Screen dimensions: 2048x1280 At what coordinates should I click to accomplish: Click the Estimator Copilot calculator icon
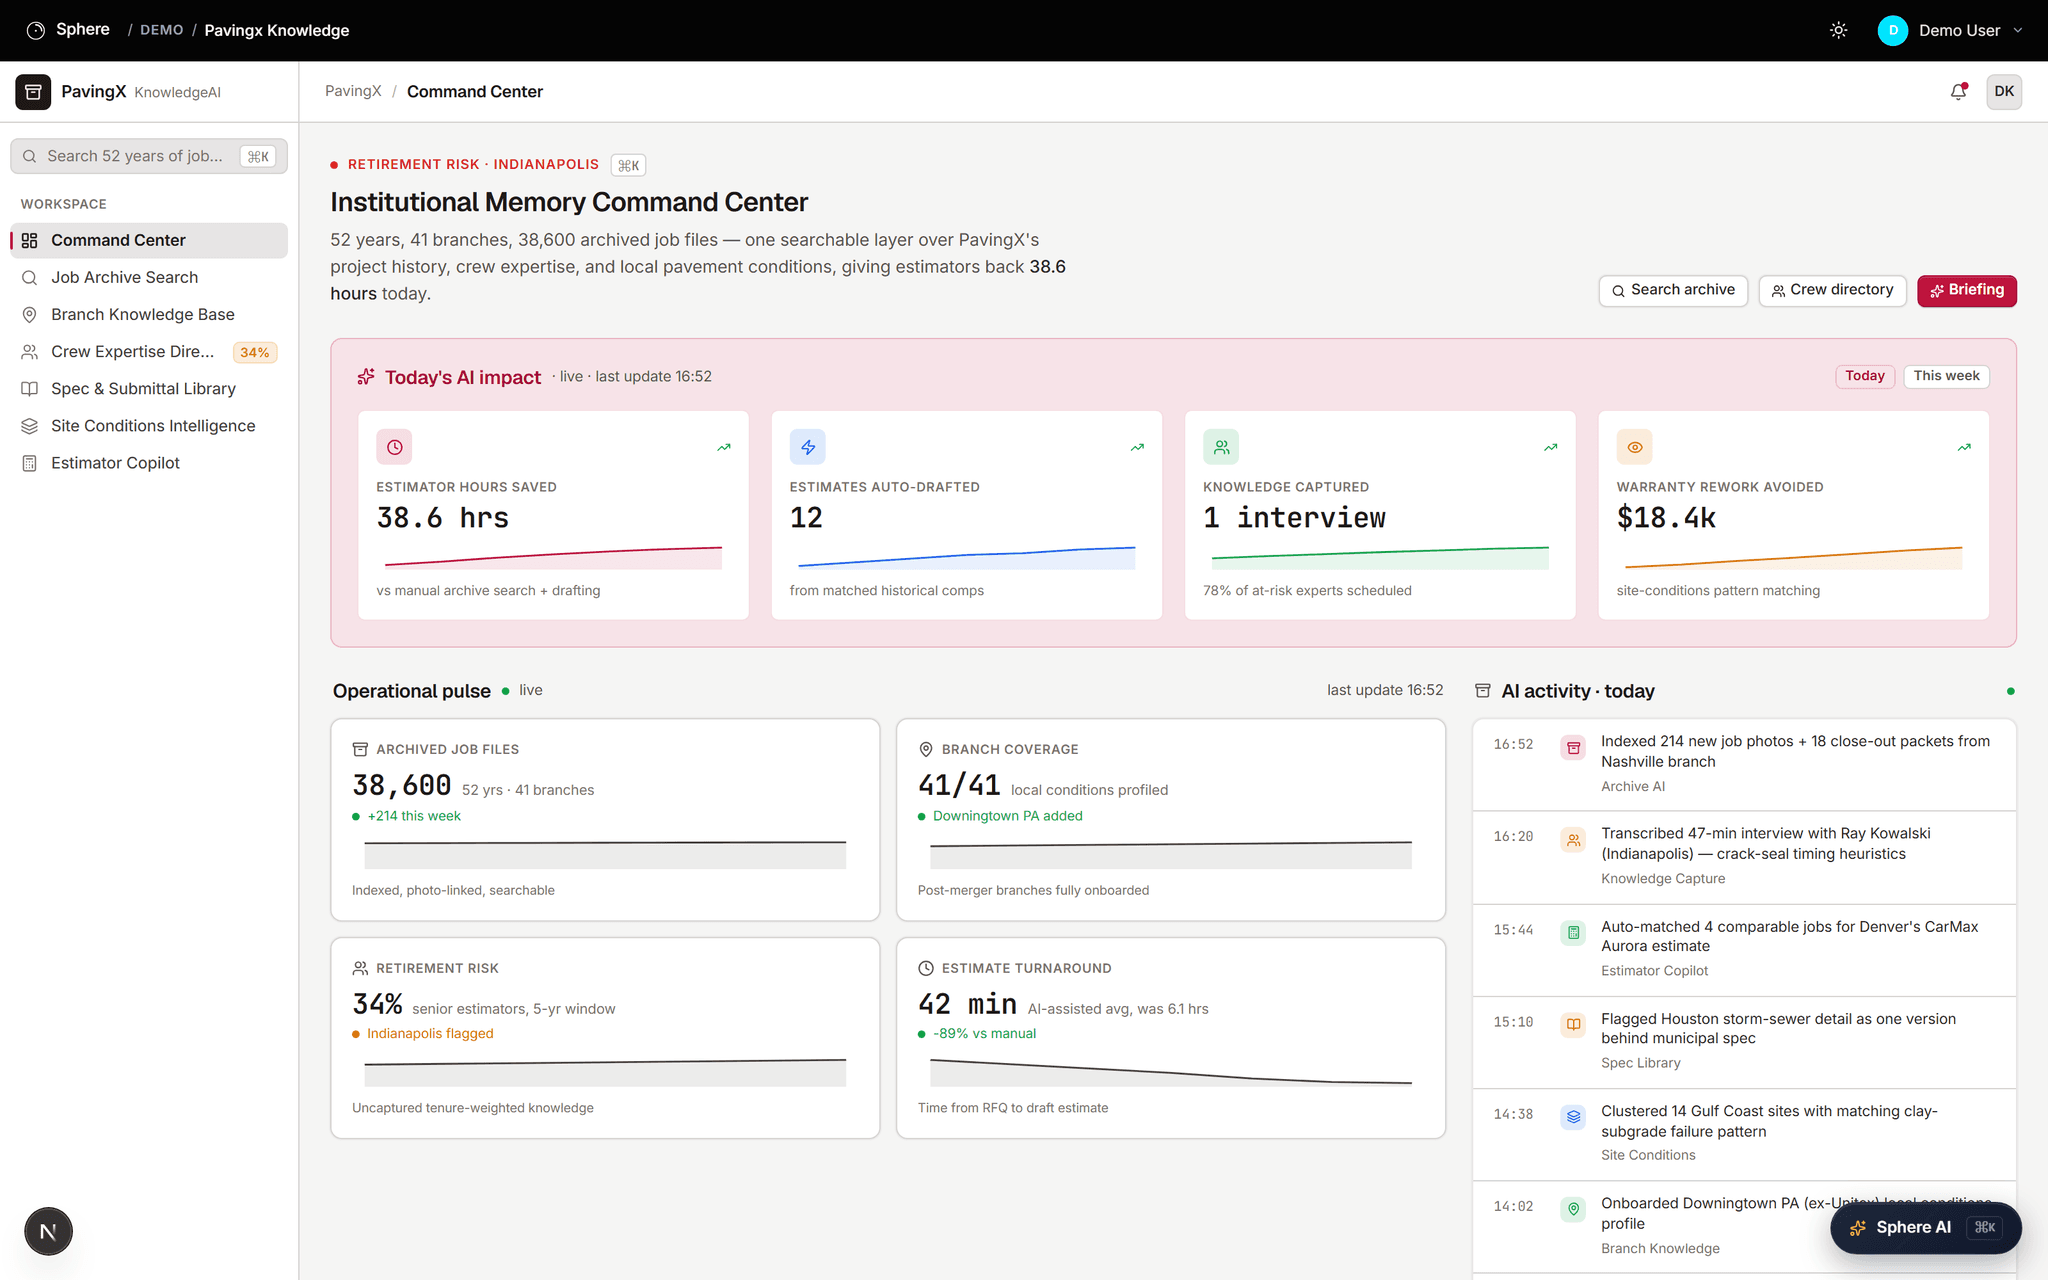pyautogui.click(x=30, y=462)
